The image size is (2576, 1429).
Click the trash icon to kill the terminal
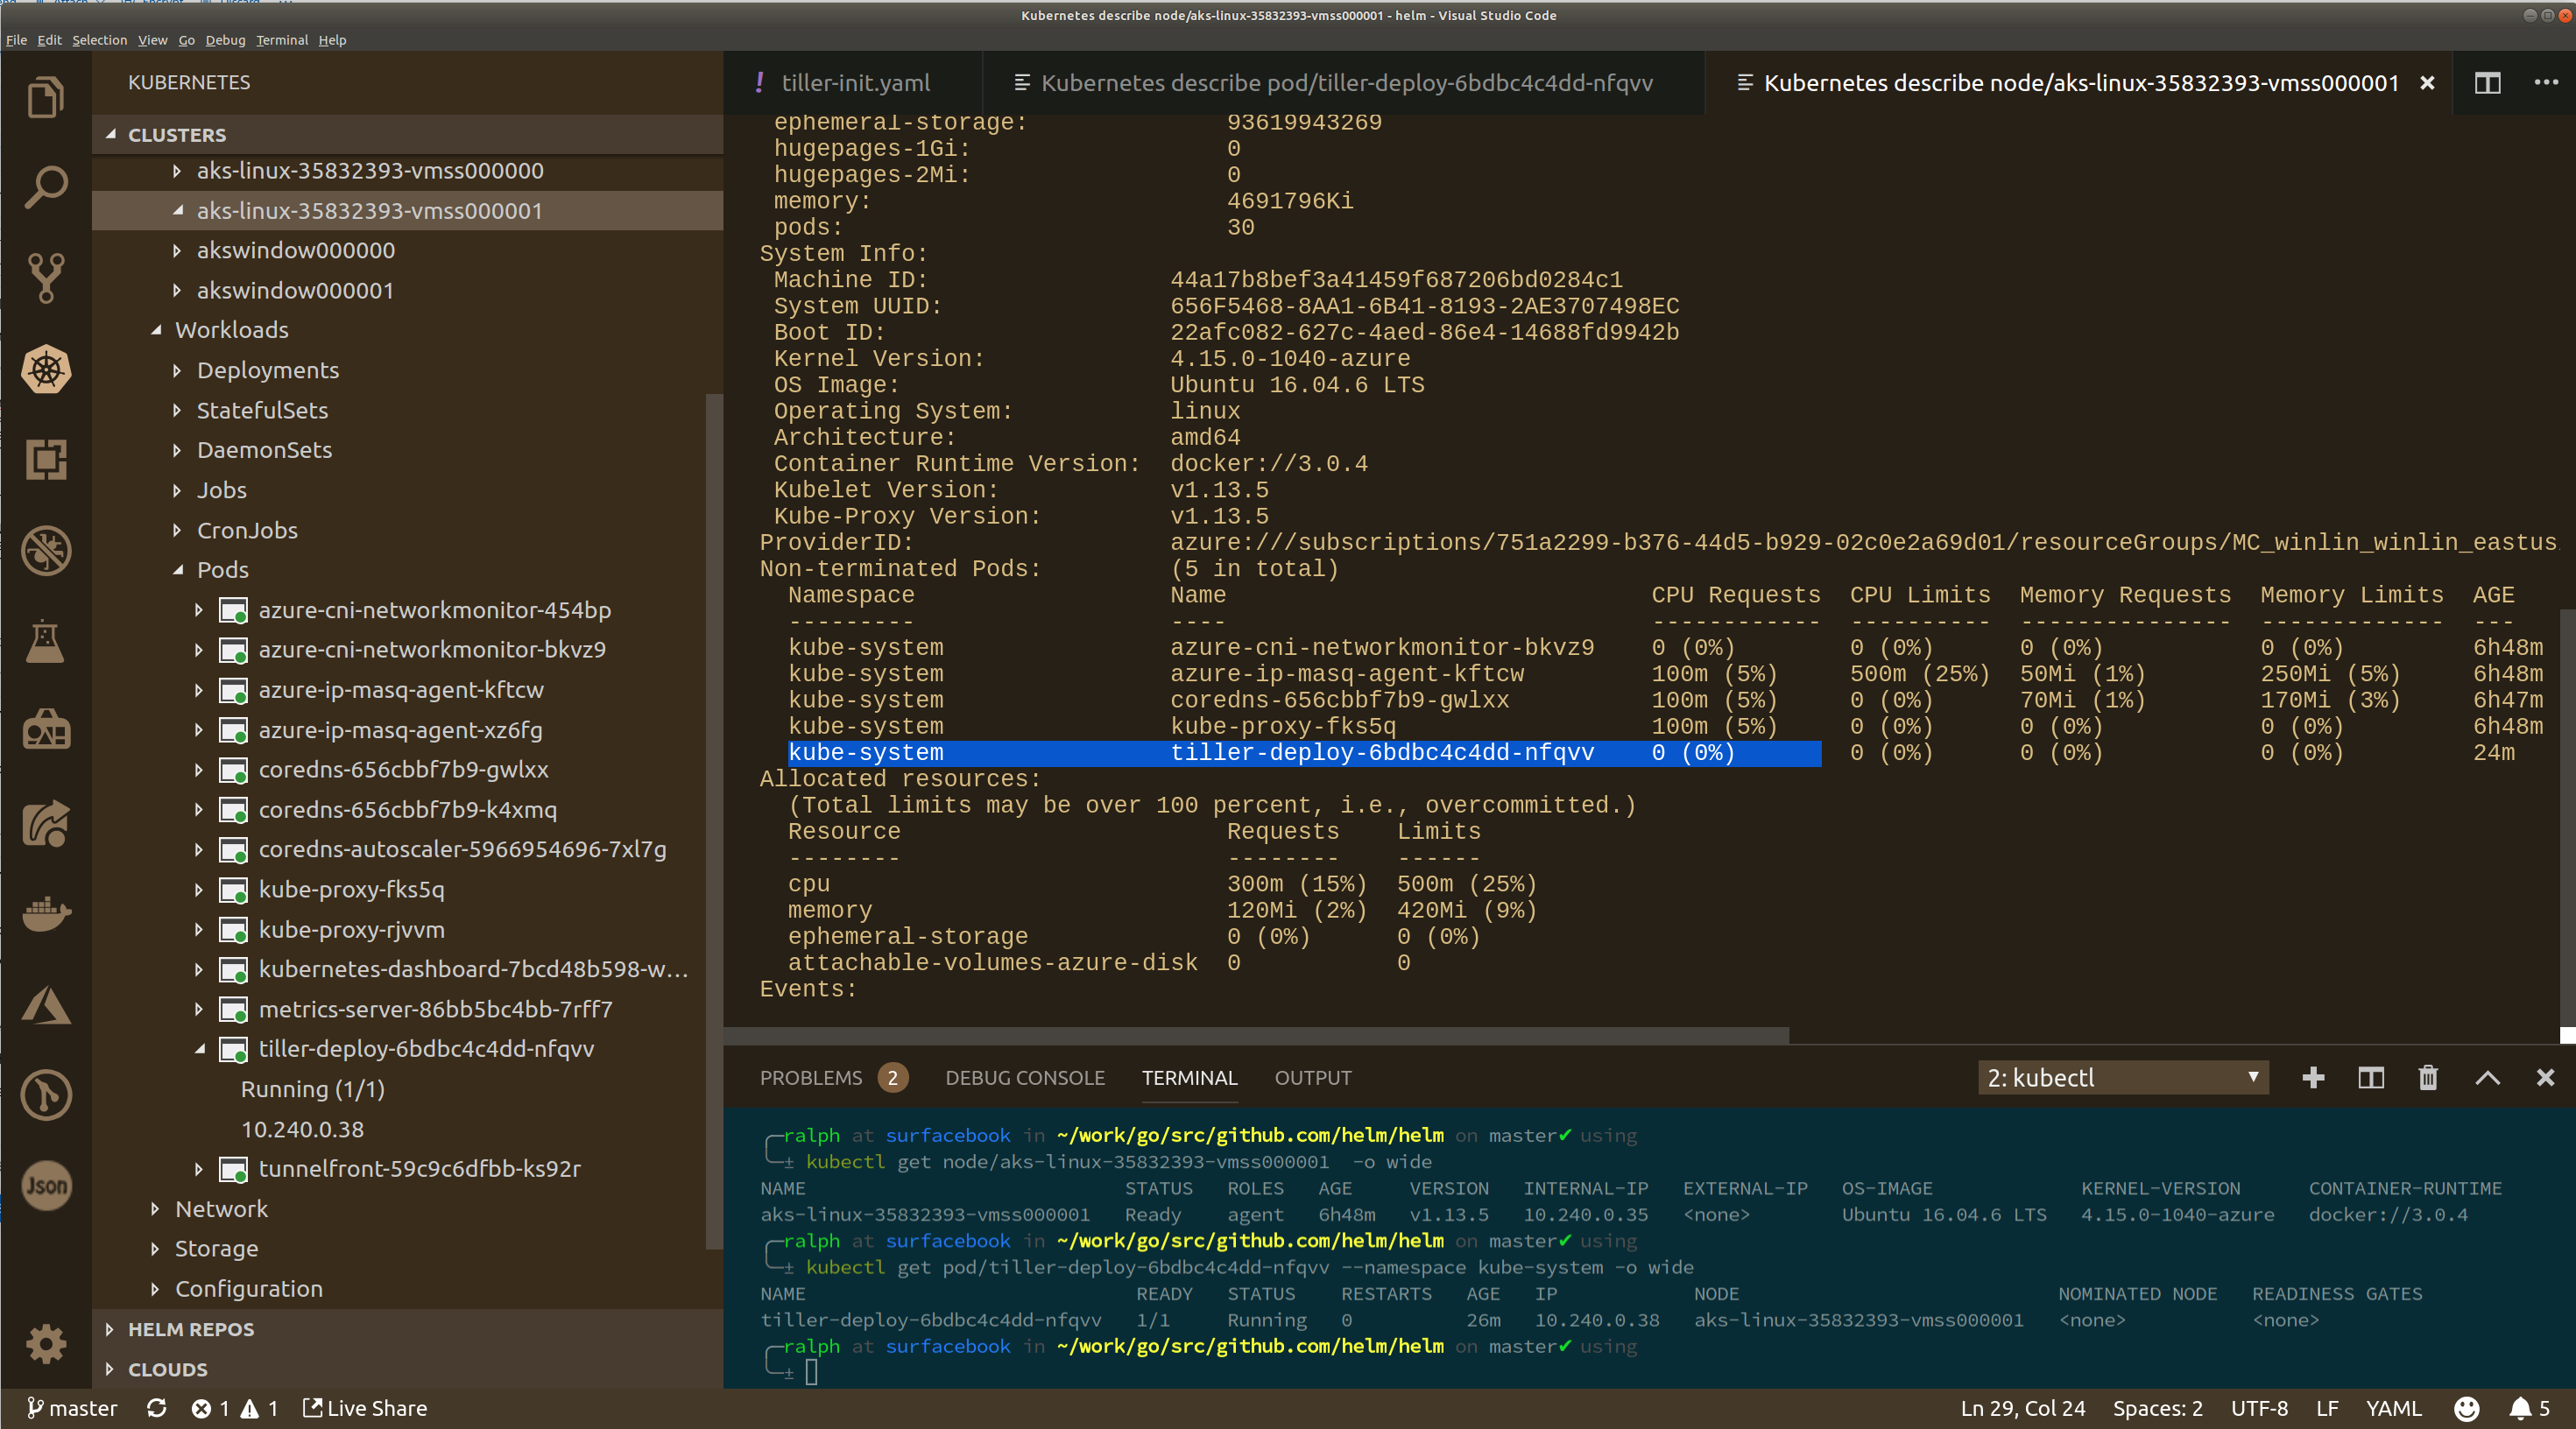(2428, 1078)
